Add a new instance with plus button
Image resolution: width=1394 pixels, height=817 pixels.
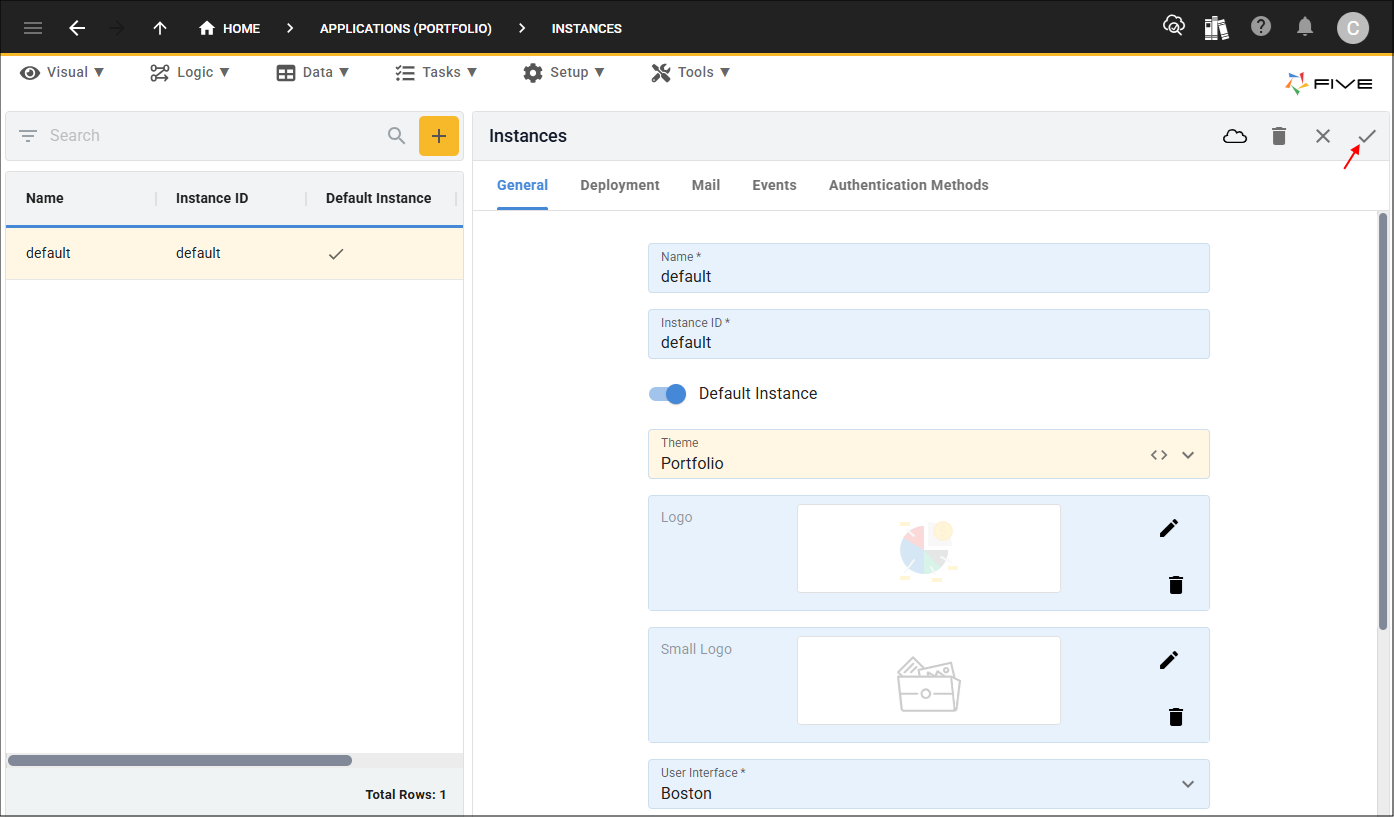tap(439, 136)
